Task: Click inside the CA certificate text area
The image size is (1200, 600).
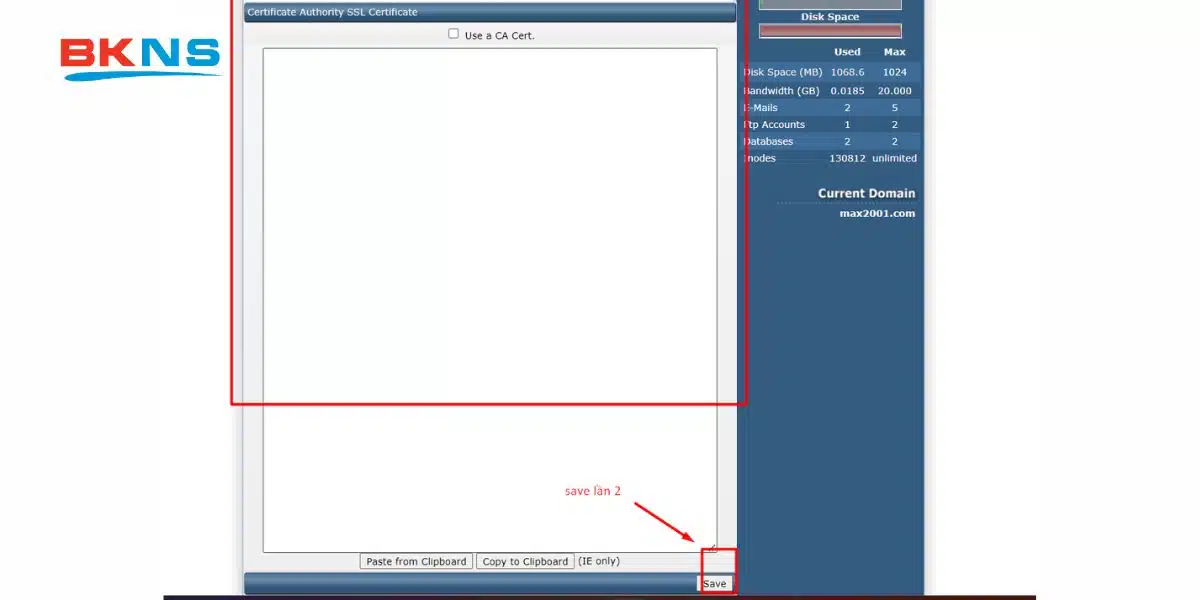Action: click(x=490, y=300)
